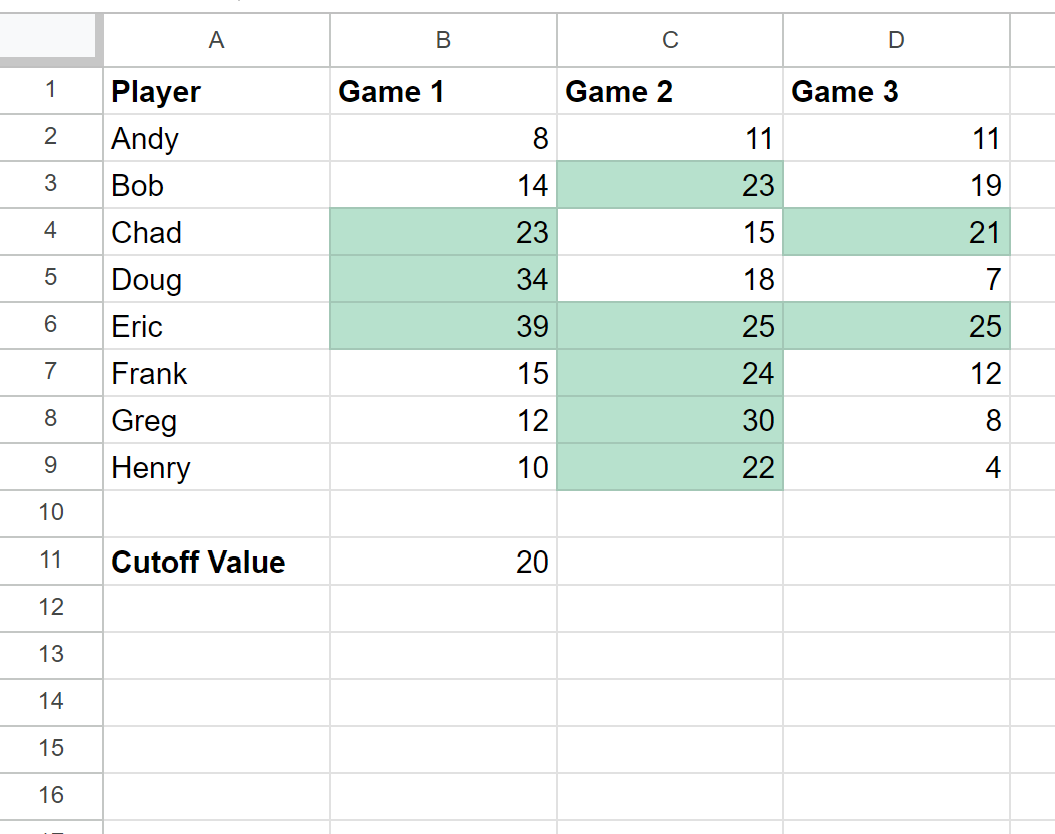Click the Player header cell

(x=216, y=91)
